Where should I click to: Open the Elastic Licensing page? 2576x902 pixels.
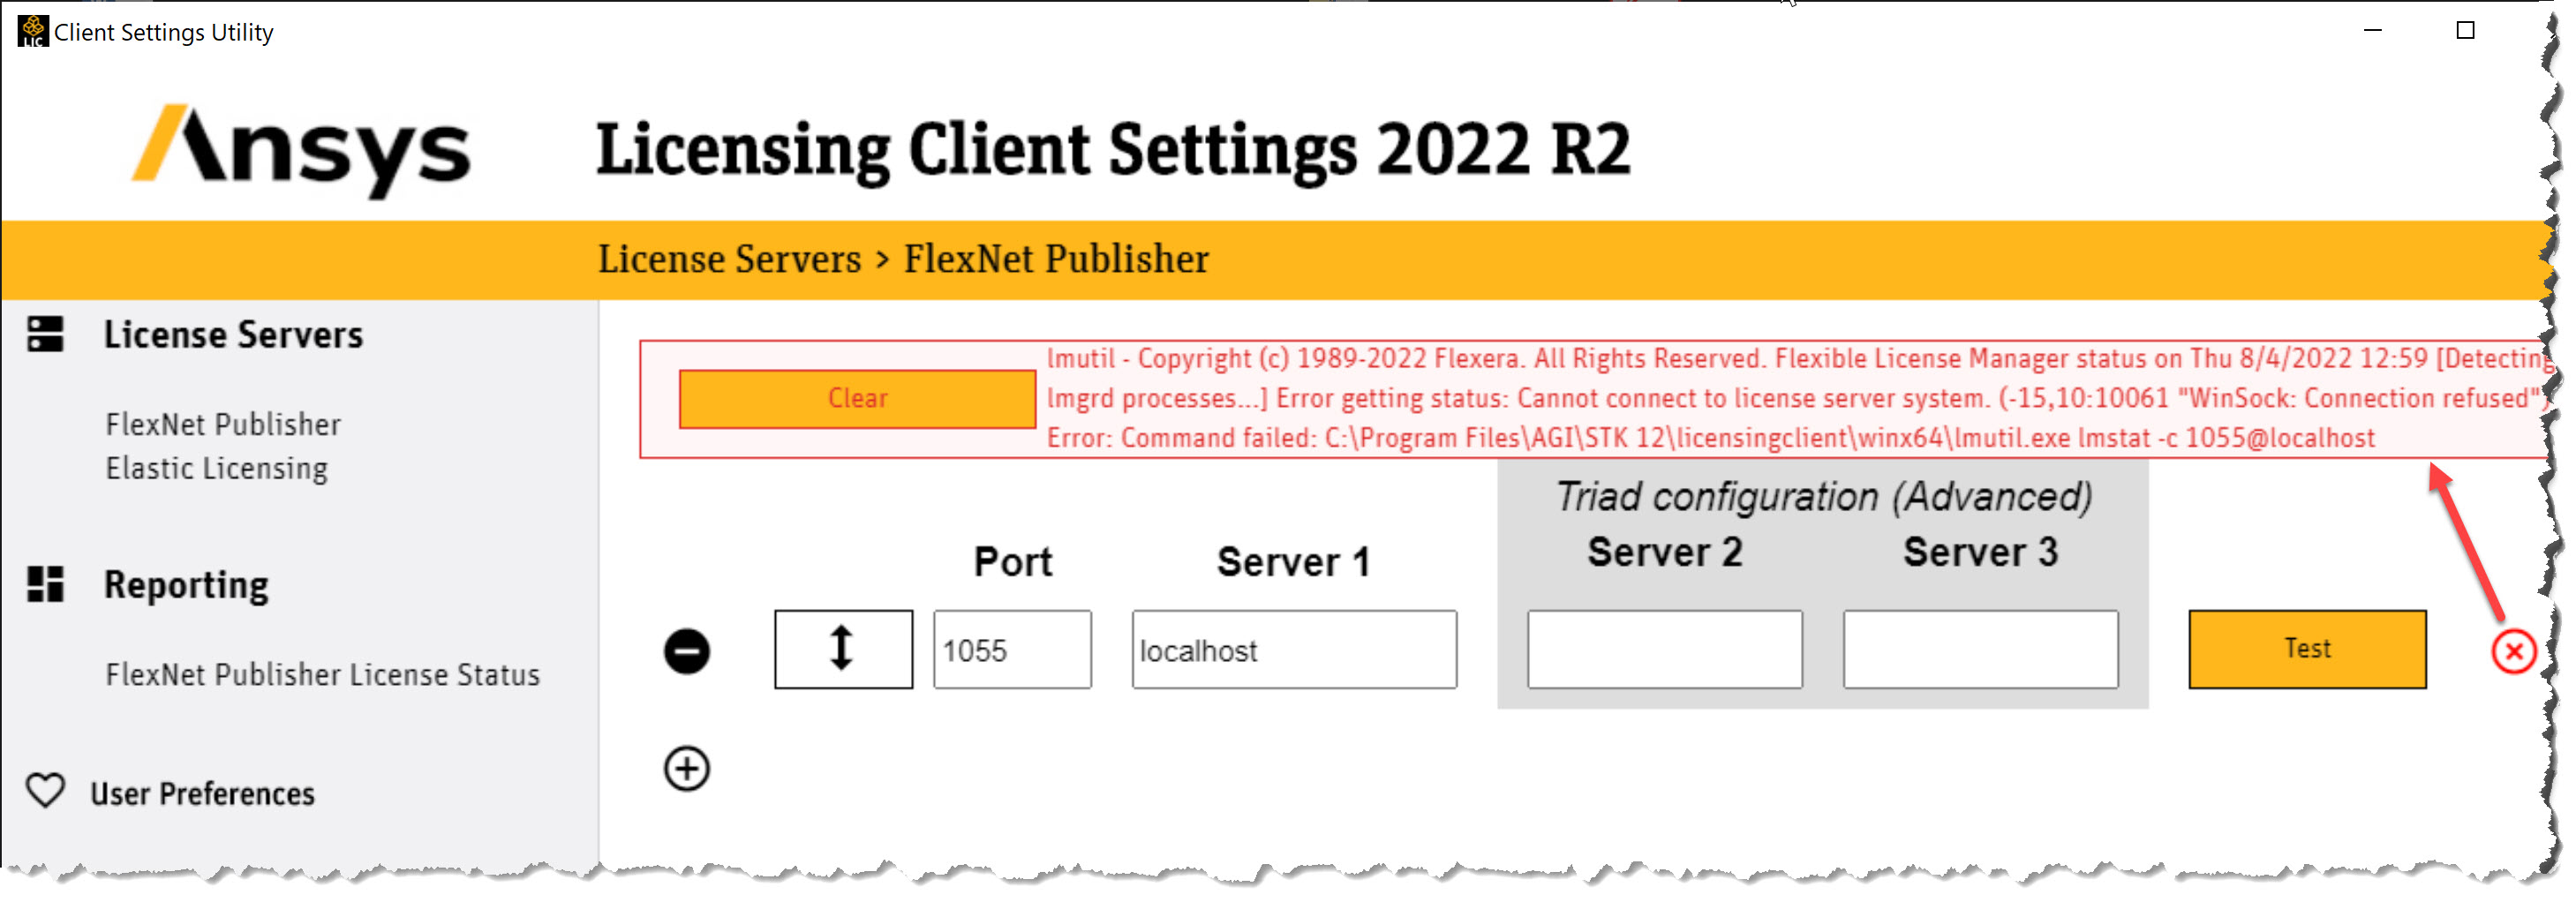(x=216, y=467)
